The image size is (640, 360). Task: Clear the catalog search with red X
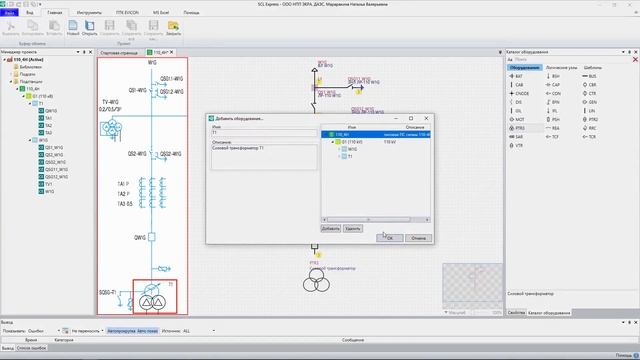coord(635,60)
